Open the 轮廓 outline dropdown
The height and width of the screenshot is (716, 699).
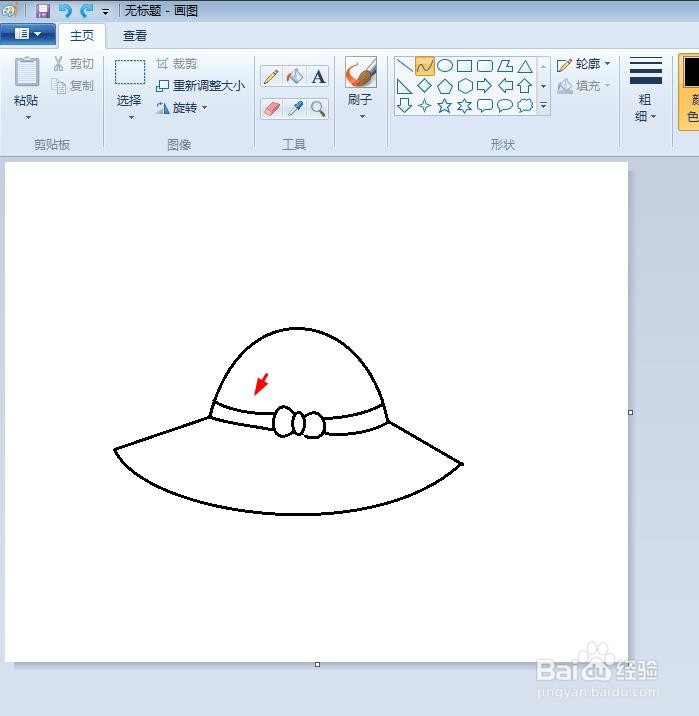pyautogui.click(x=583, y=64)
